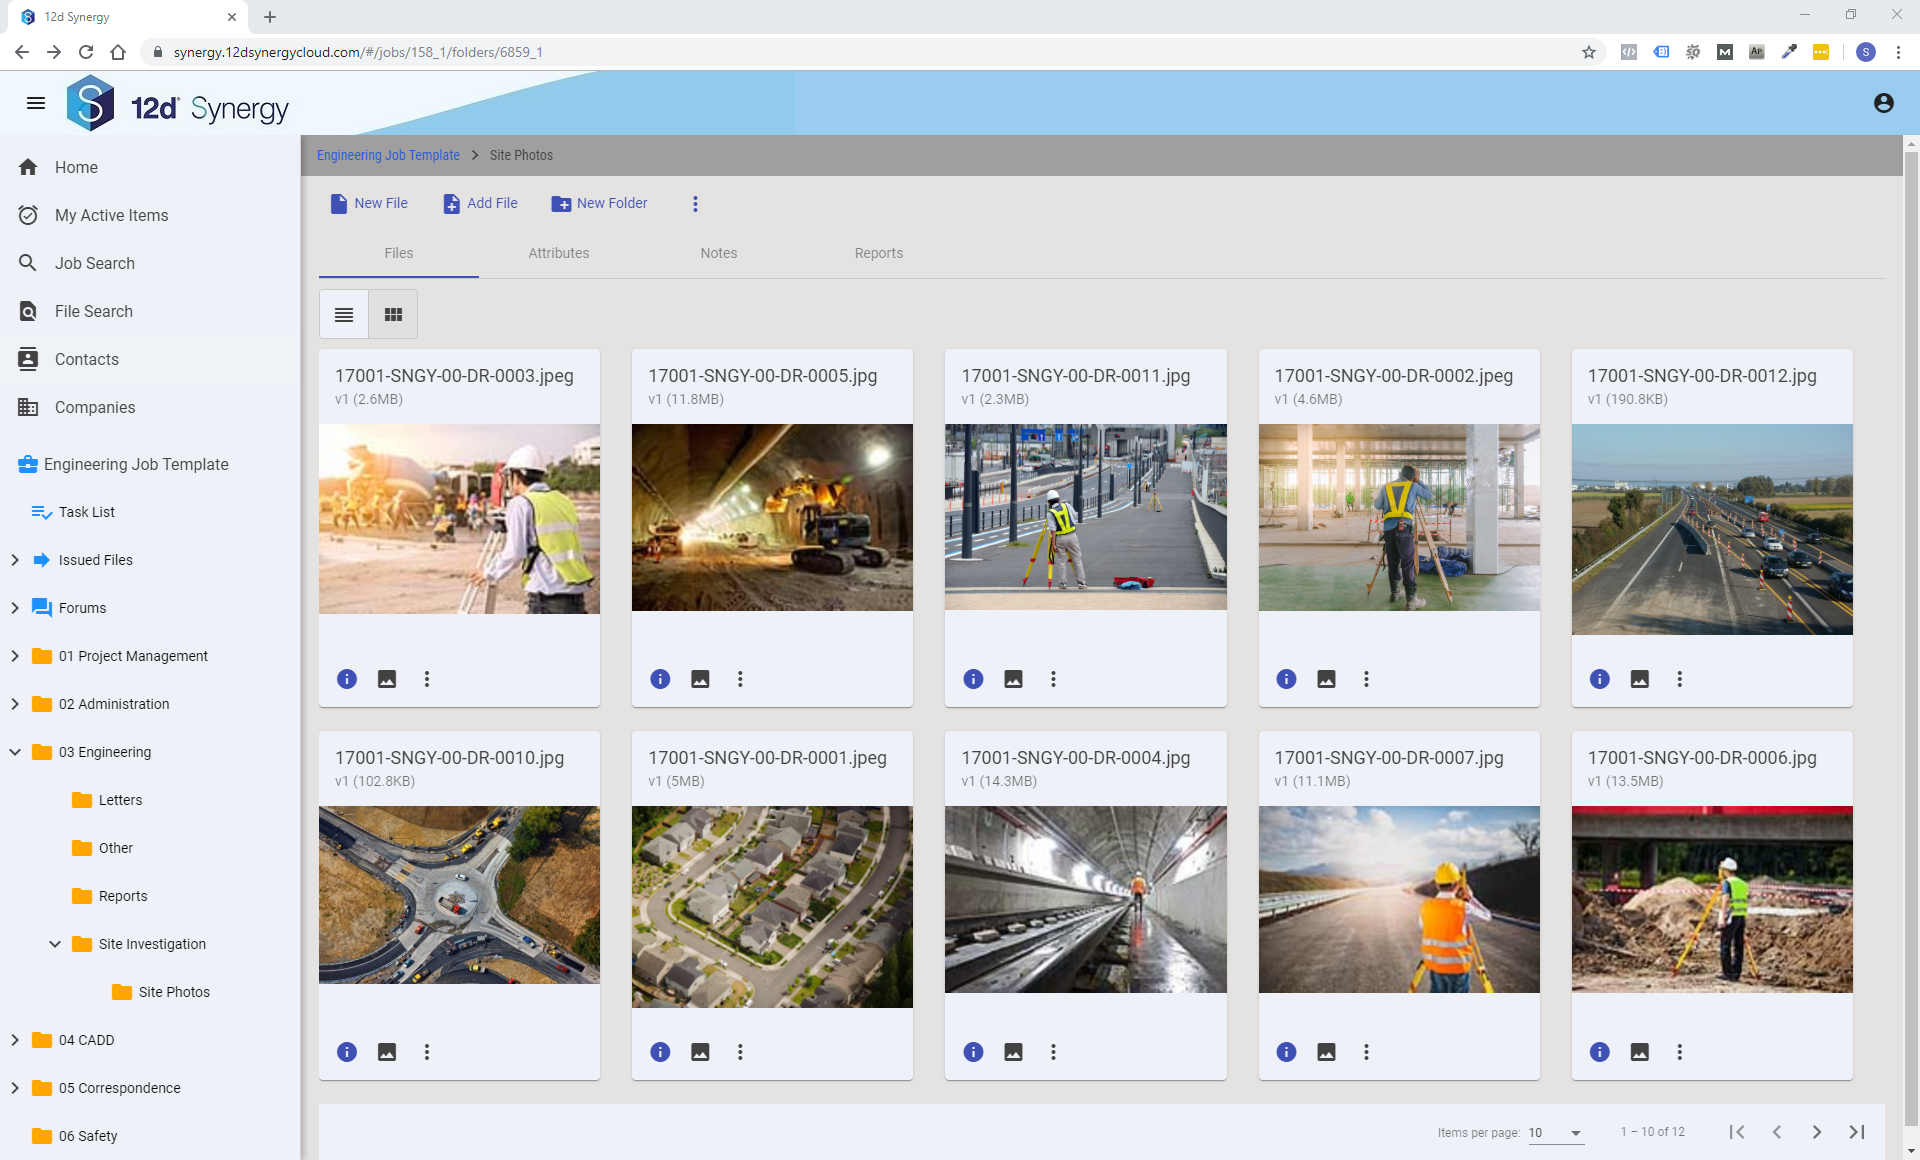The width and height of the screenshot is (1920, 1160).
Task: Click the user account icon
Action: pyautogui.click(x=1883, y=103)
